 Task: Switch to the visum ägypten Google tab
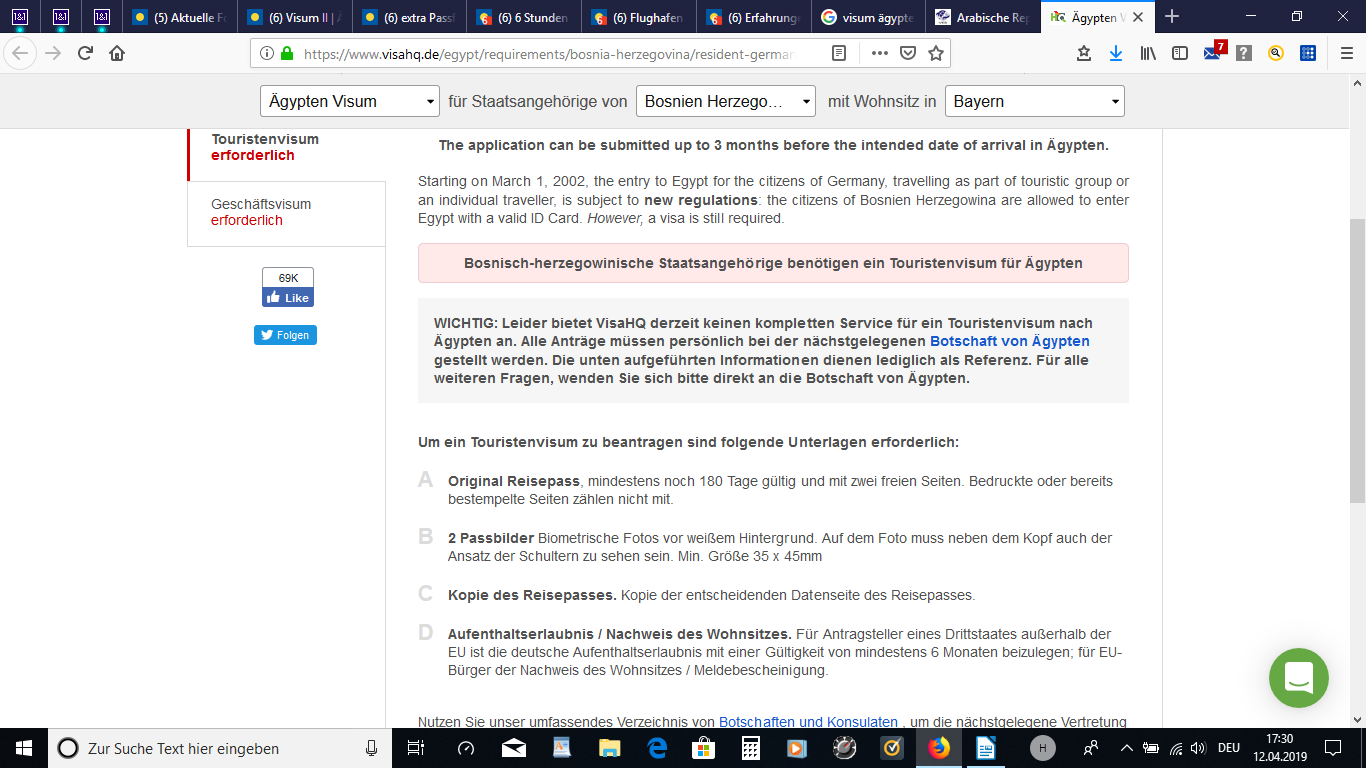[866, 17]
